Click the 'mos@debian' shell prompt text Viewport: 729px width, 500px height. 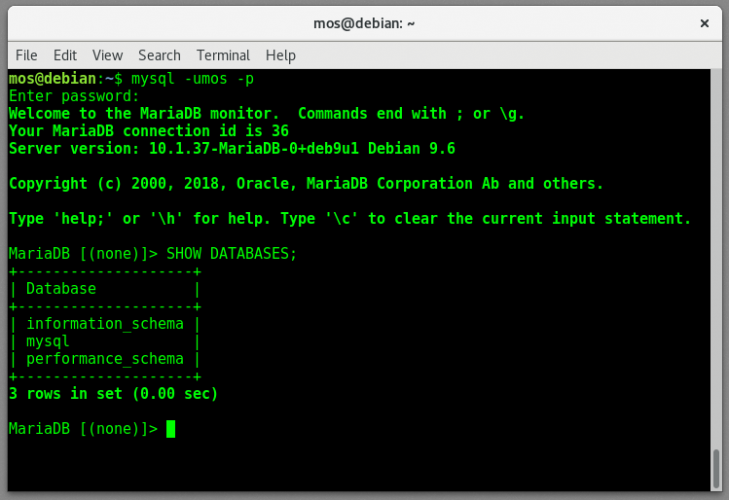click(53, 79)
